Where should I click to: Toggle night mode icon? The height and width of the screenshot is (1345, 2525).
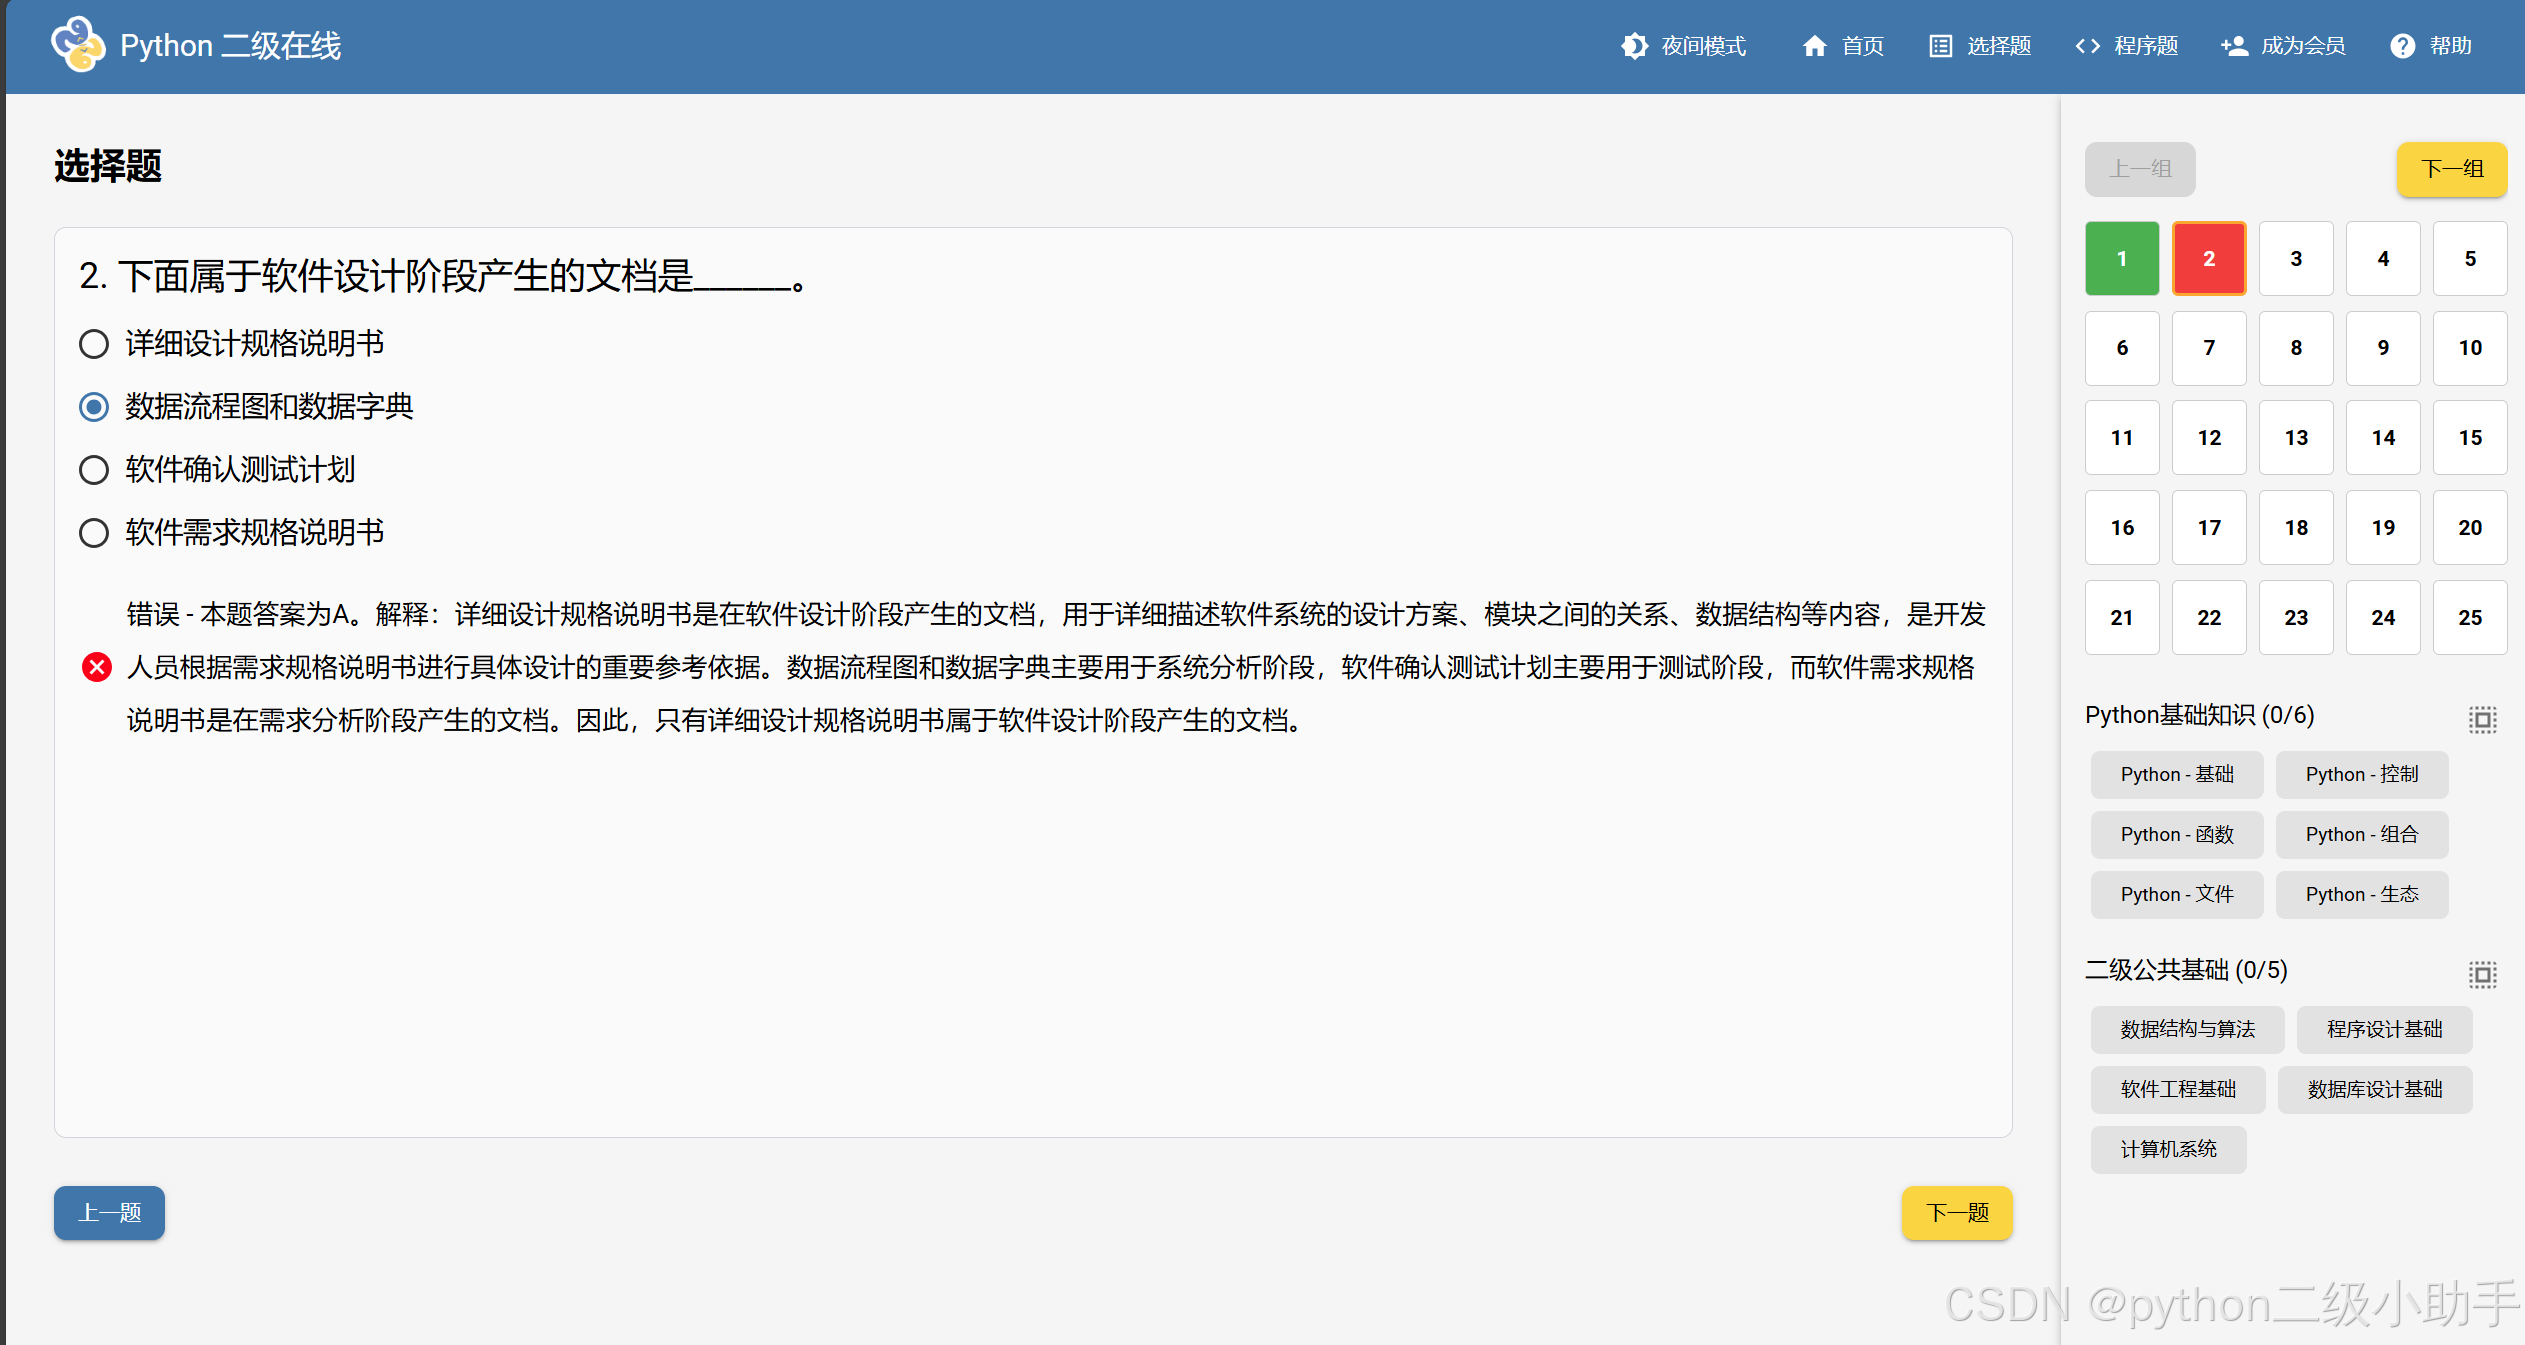[1634, 46]
